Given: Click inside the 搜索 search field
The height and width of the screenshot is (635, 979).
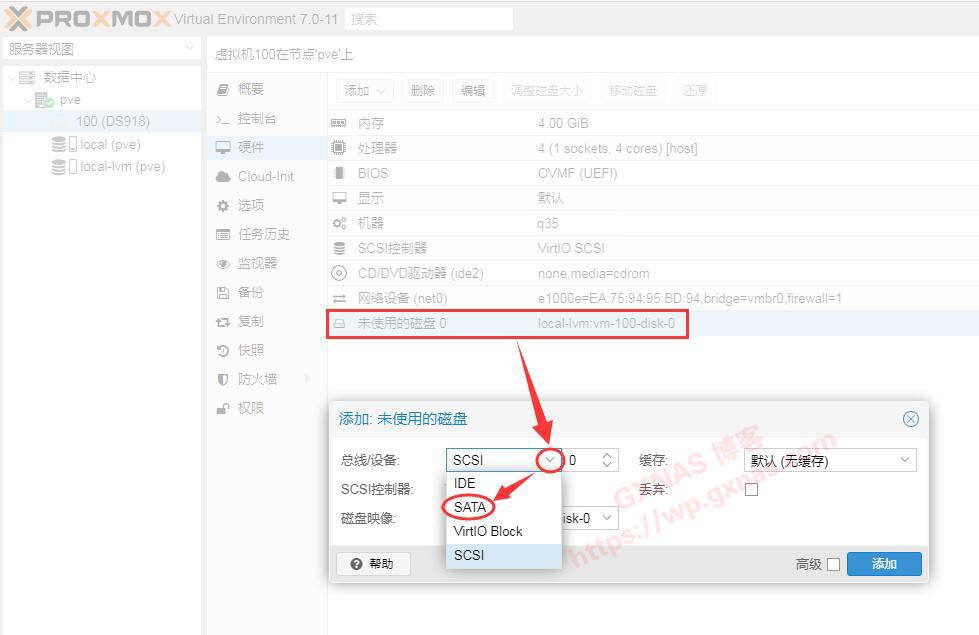Looking at the screenshot, I should [428, 18].
